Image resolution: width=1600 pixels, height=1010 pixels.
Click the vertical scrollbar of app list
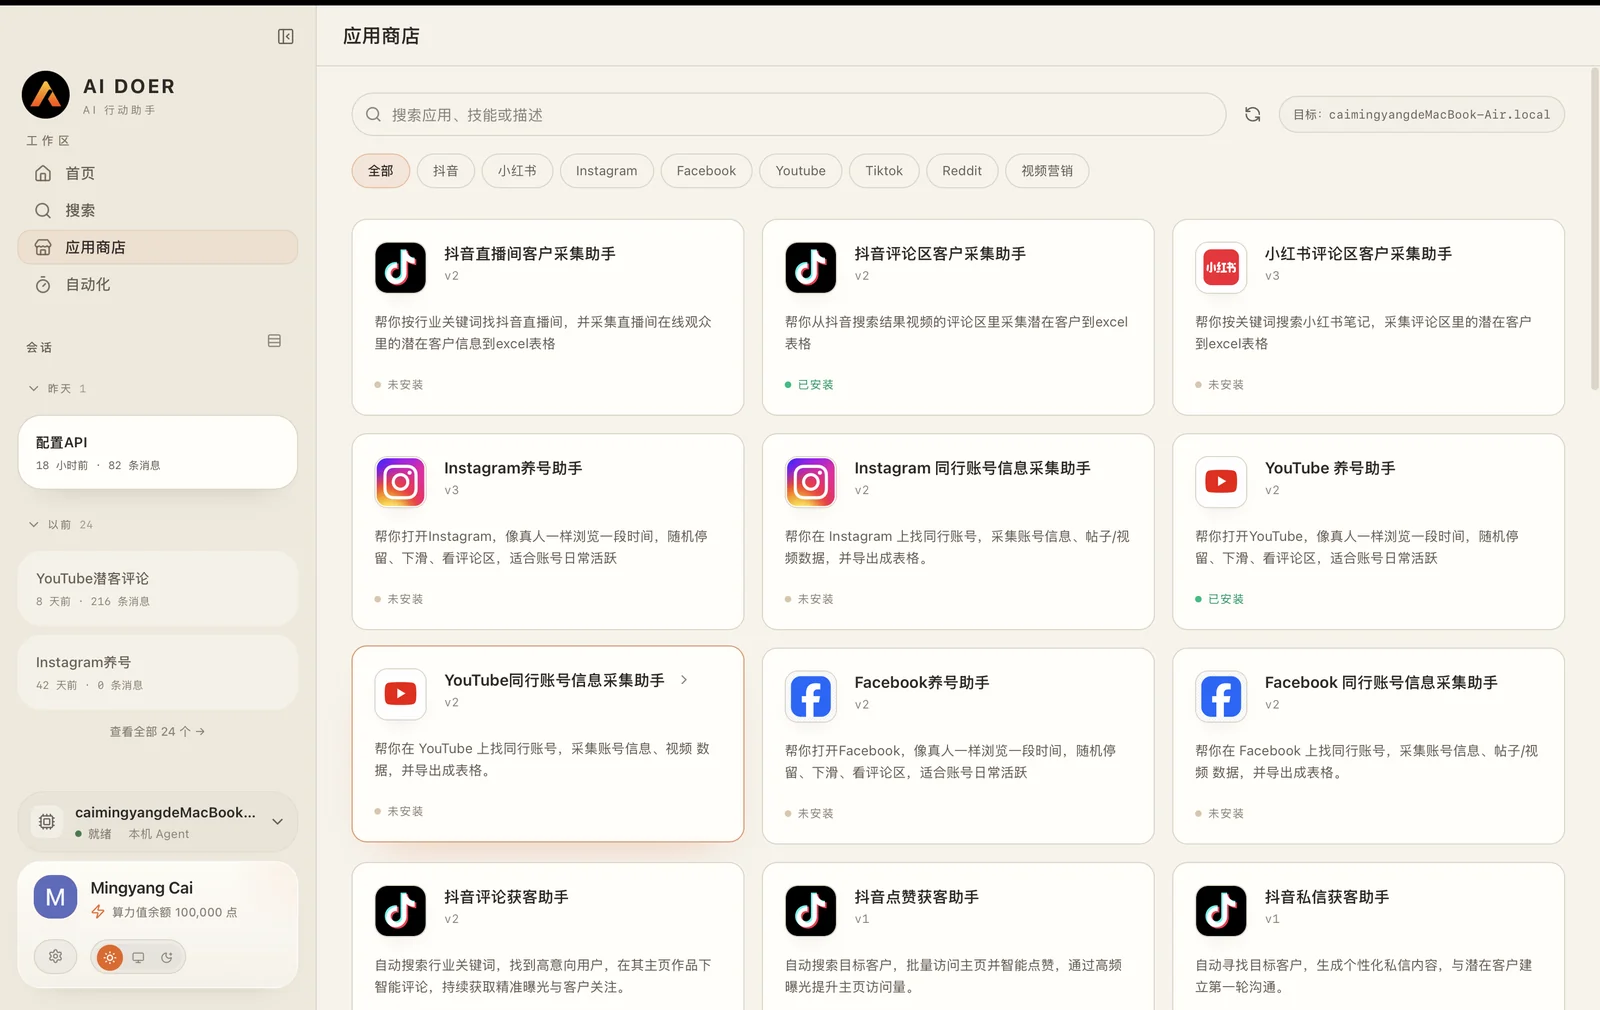(x=1594, y=230)
